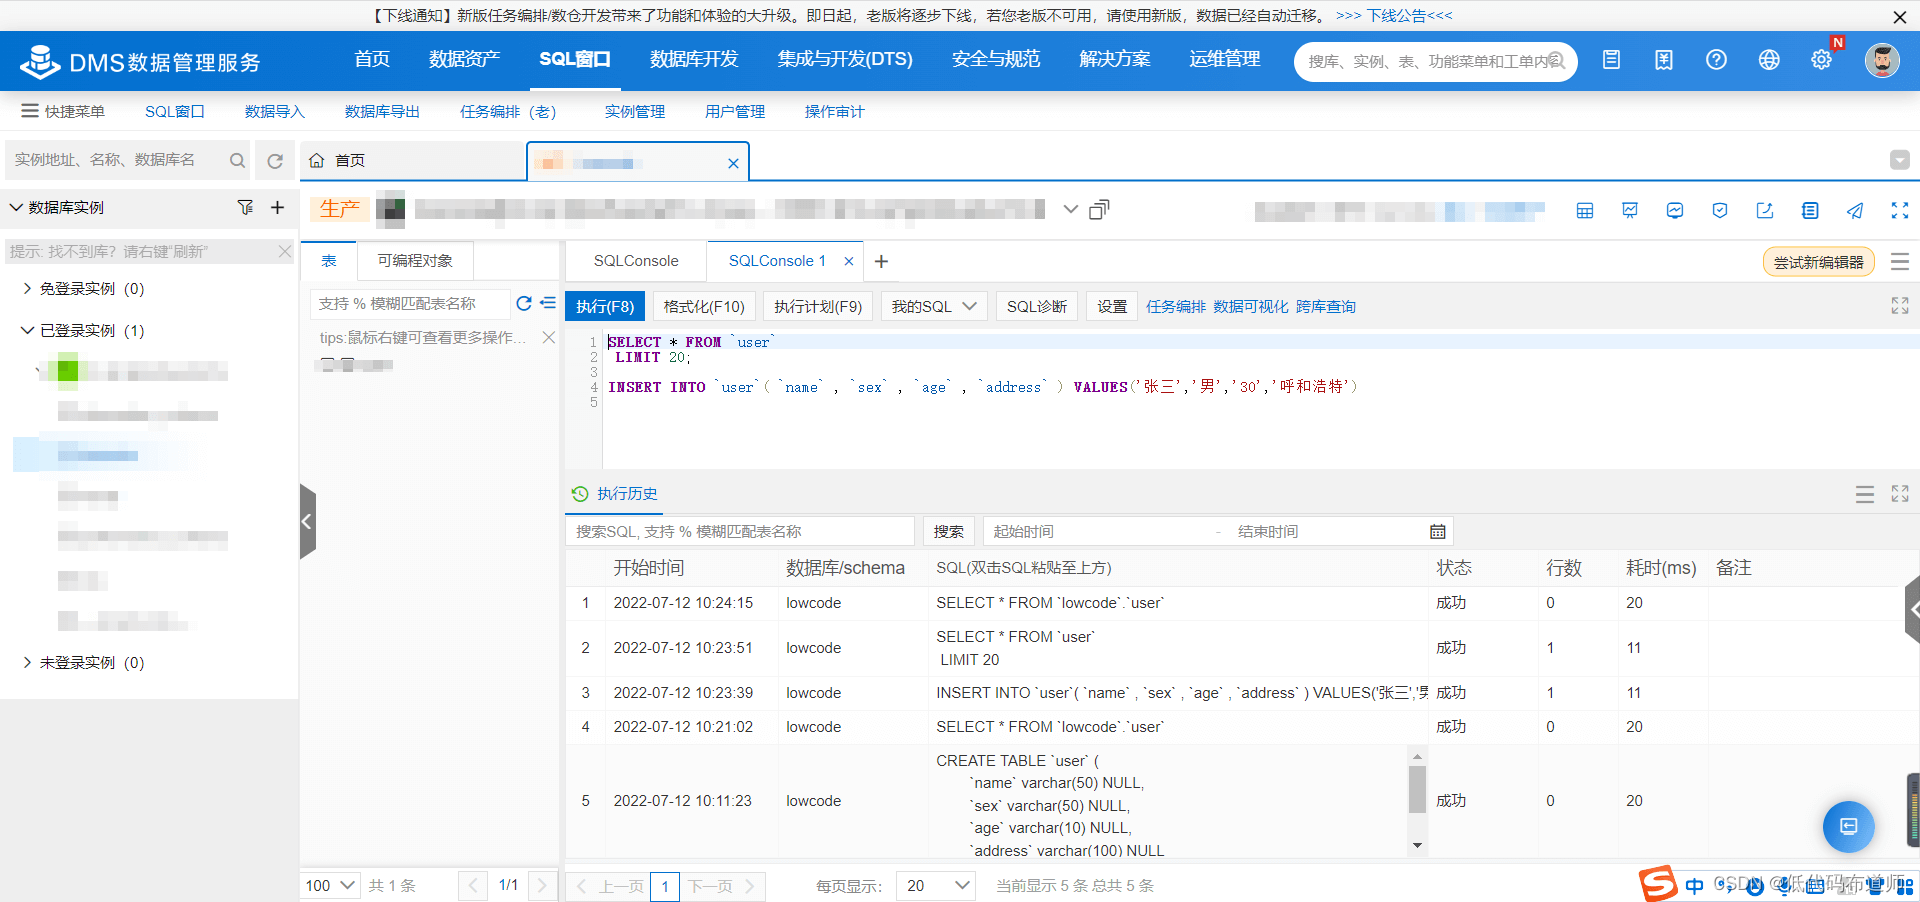Open the language globe icon

tap(1769, 60)
